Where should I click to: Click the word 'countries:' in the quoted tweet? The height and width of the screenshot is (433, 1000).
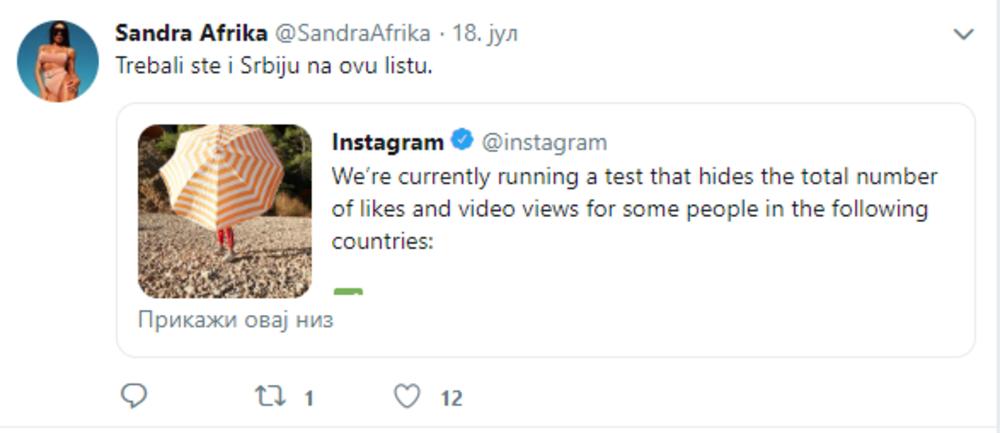pyautogui.click(x=381, y=241)
